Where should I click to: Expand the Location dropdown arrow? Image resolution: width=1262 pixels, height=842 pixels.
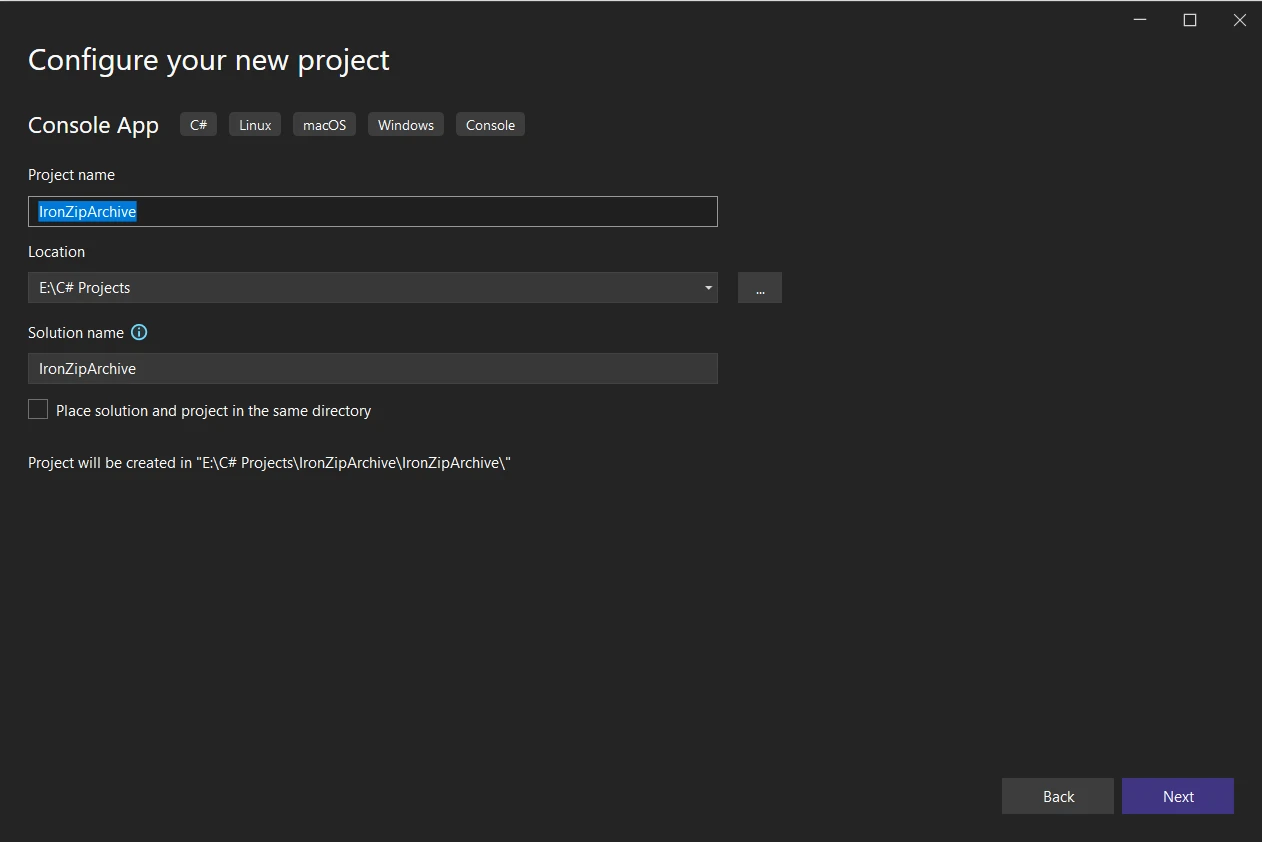pyautogui.click(x=708, y=288)
